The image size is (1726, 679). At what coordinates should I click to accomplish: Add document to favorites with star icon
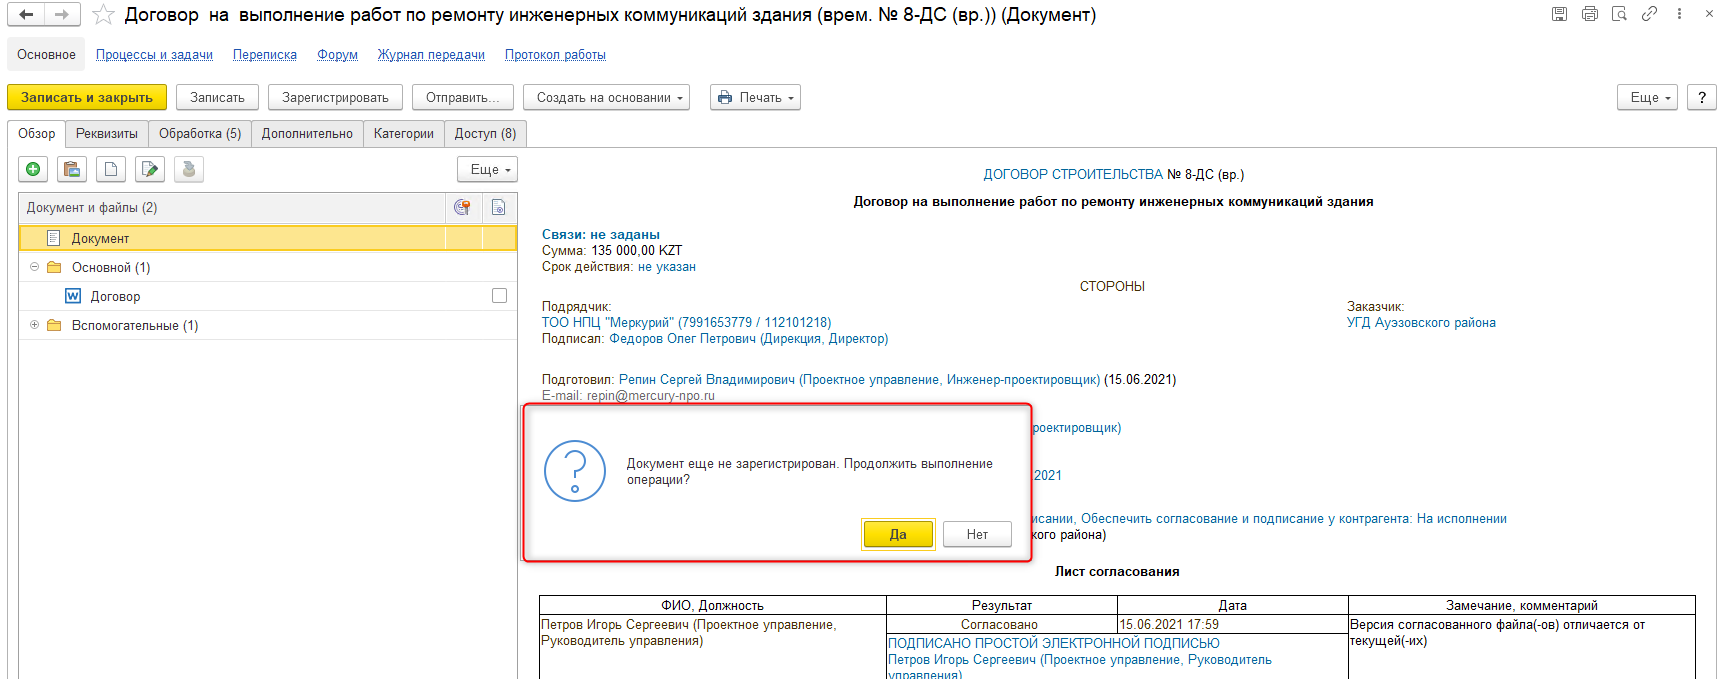[103, 15]
